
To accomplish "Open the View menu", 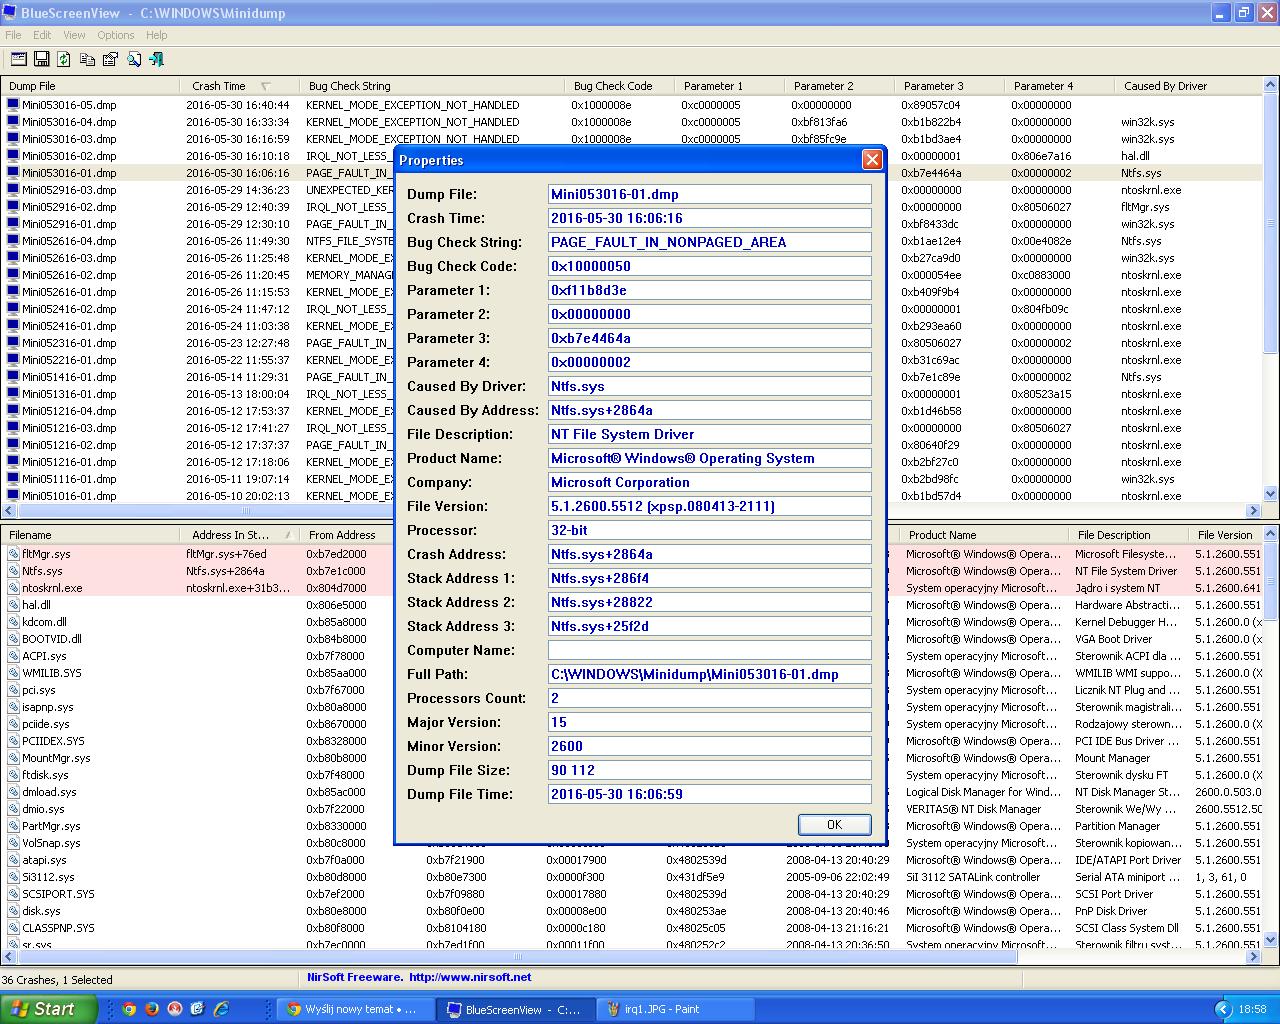I will point(74,35).
